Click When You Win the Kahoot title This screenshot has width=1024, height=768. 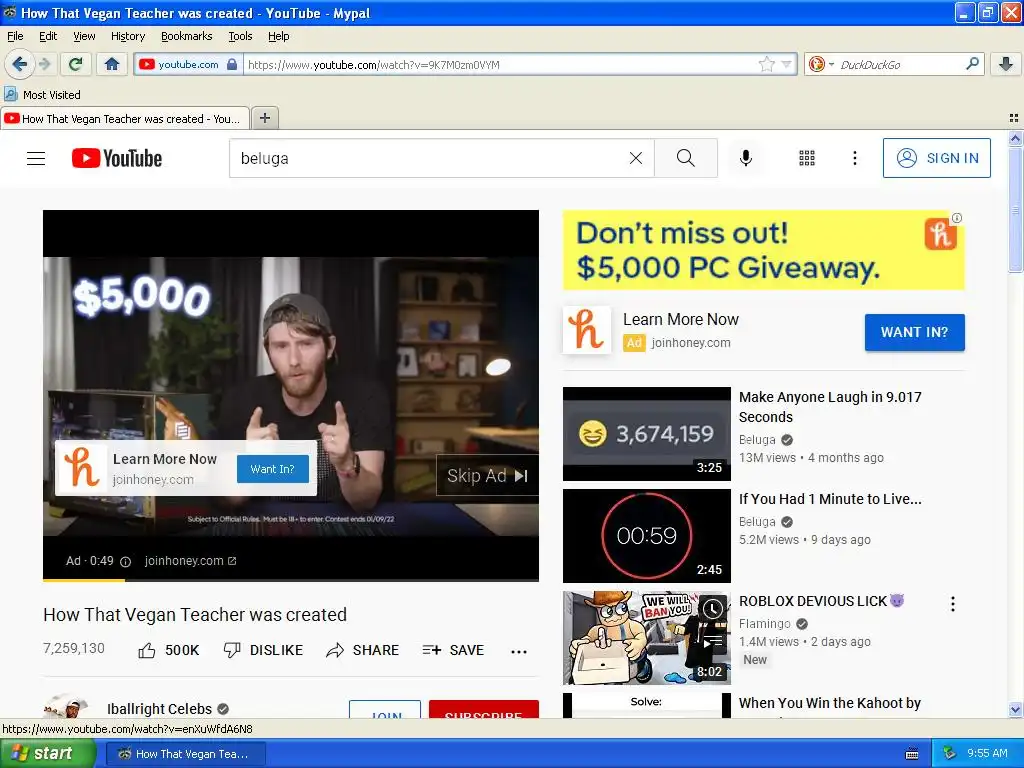point(829,703)
